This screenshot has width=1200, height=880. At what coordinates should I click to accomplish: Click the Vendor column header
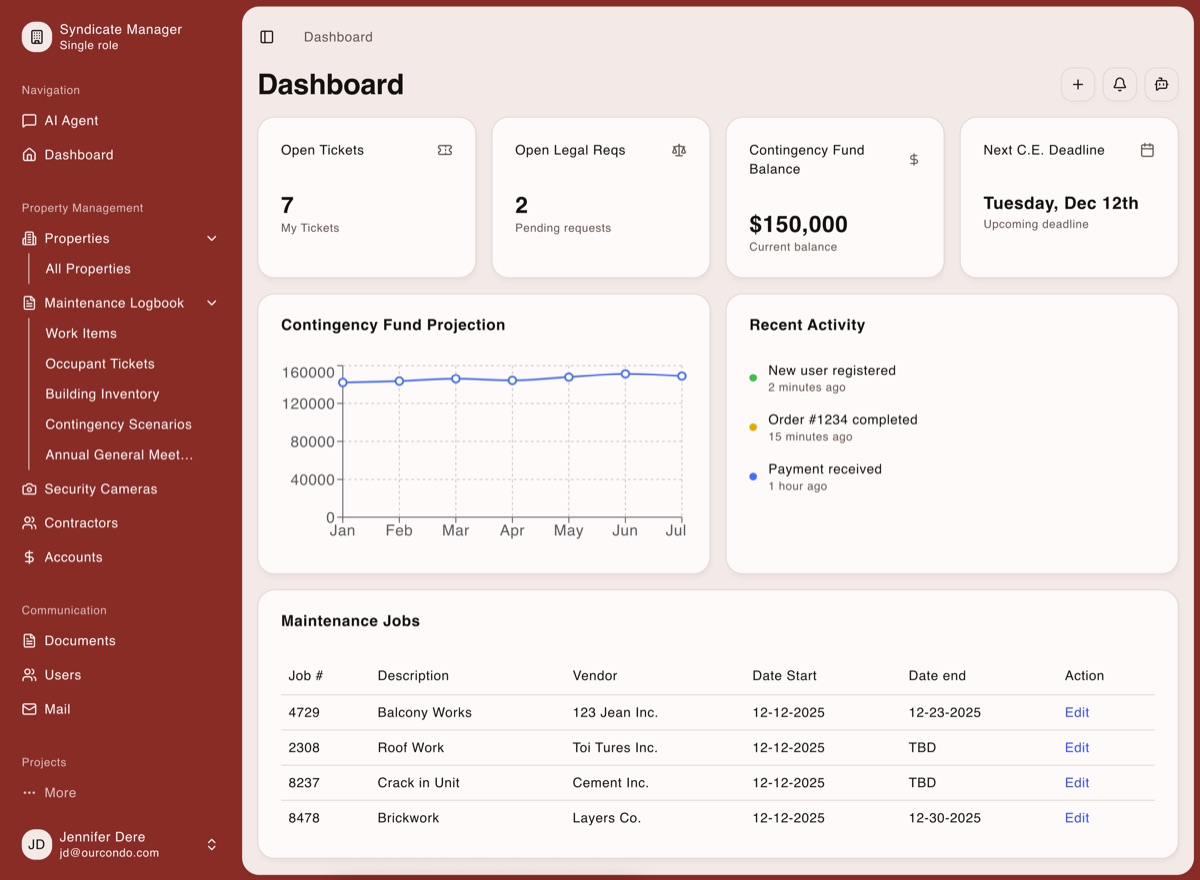tap(595, 676)
